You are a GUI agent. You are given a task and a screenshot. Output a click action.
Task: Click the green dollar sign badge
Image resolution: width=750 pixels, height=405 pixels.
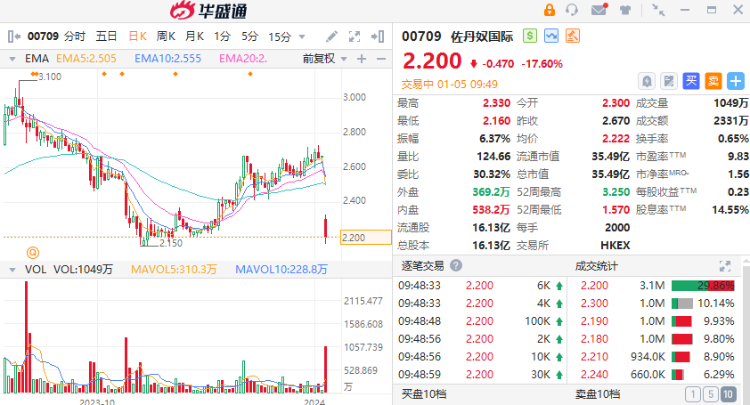point(529,36)
